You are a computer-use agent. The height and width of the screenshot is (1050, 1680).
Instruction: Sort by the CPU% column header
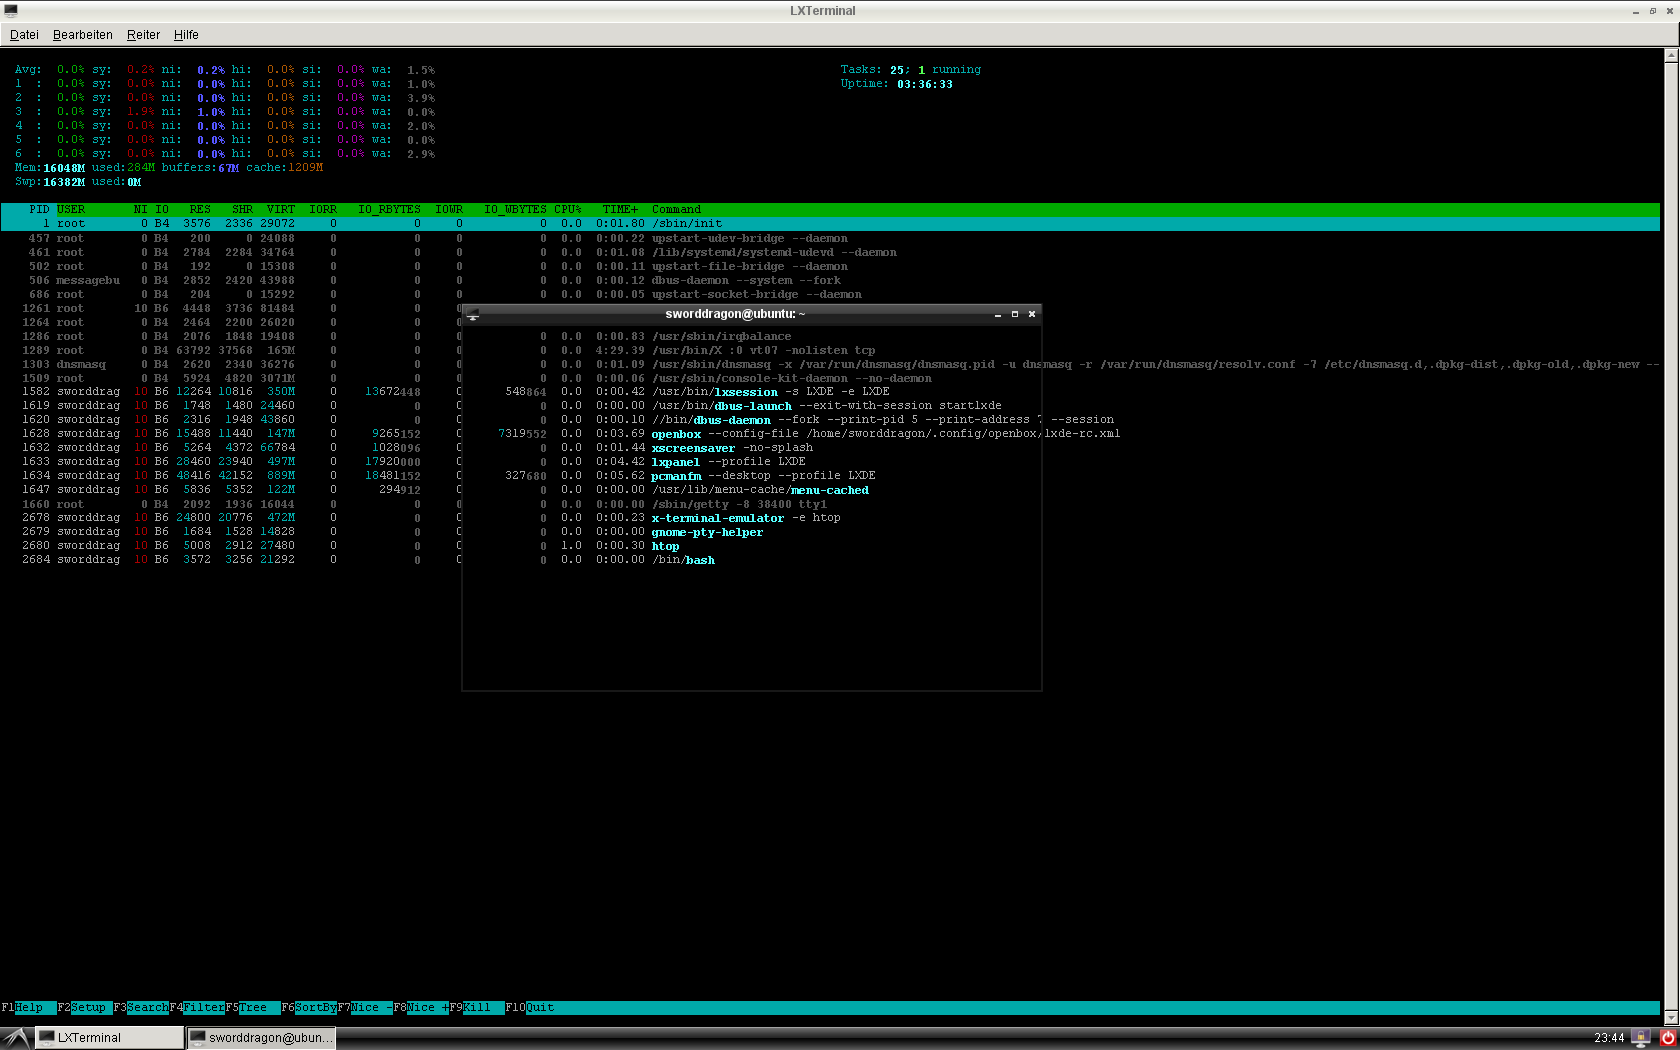567,210
